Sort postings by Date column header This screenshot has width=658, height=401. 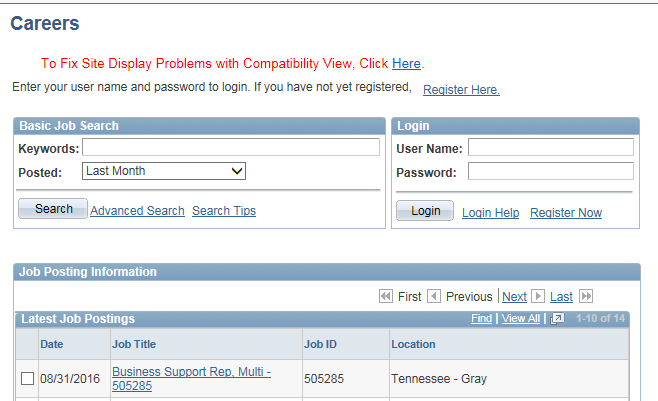(51, 344)
